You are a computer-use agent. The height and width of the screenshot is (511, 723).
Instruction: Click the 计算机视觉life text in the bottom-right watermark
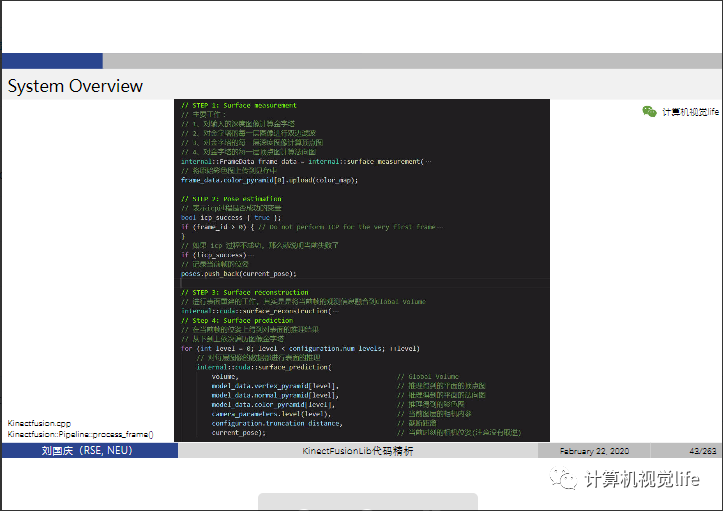pyautogui.click(x=642, y=480)
